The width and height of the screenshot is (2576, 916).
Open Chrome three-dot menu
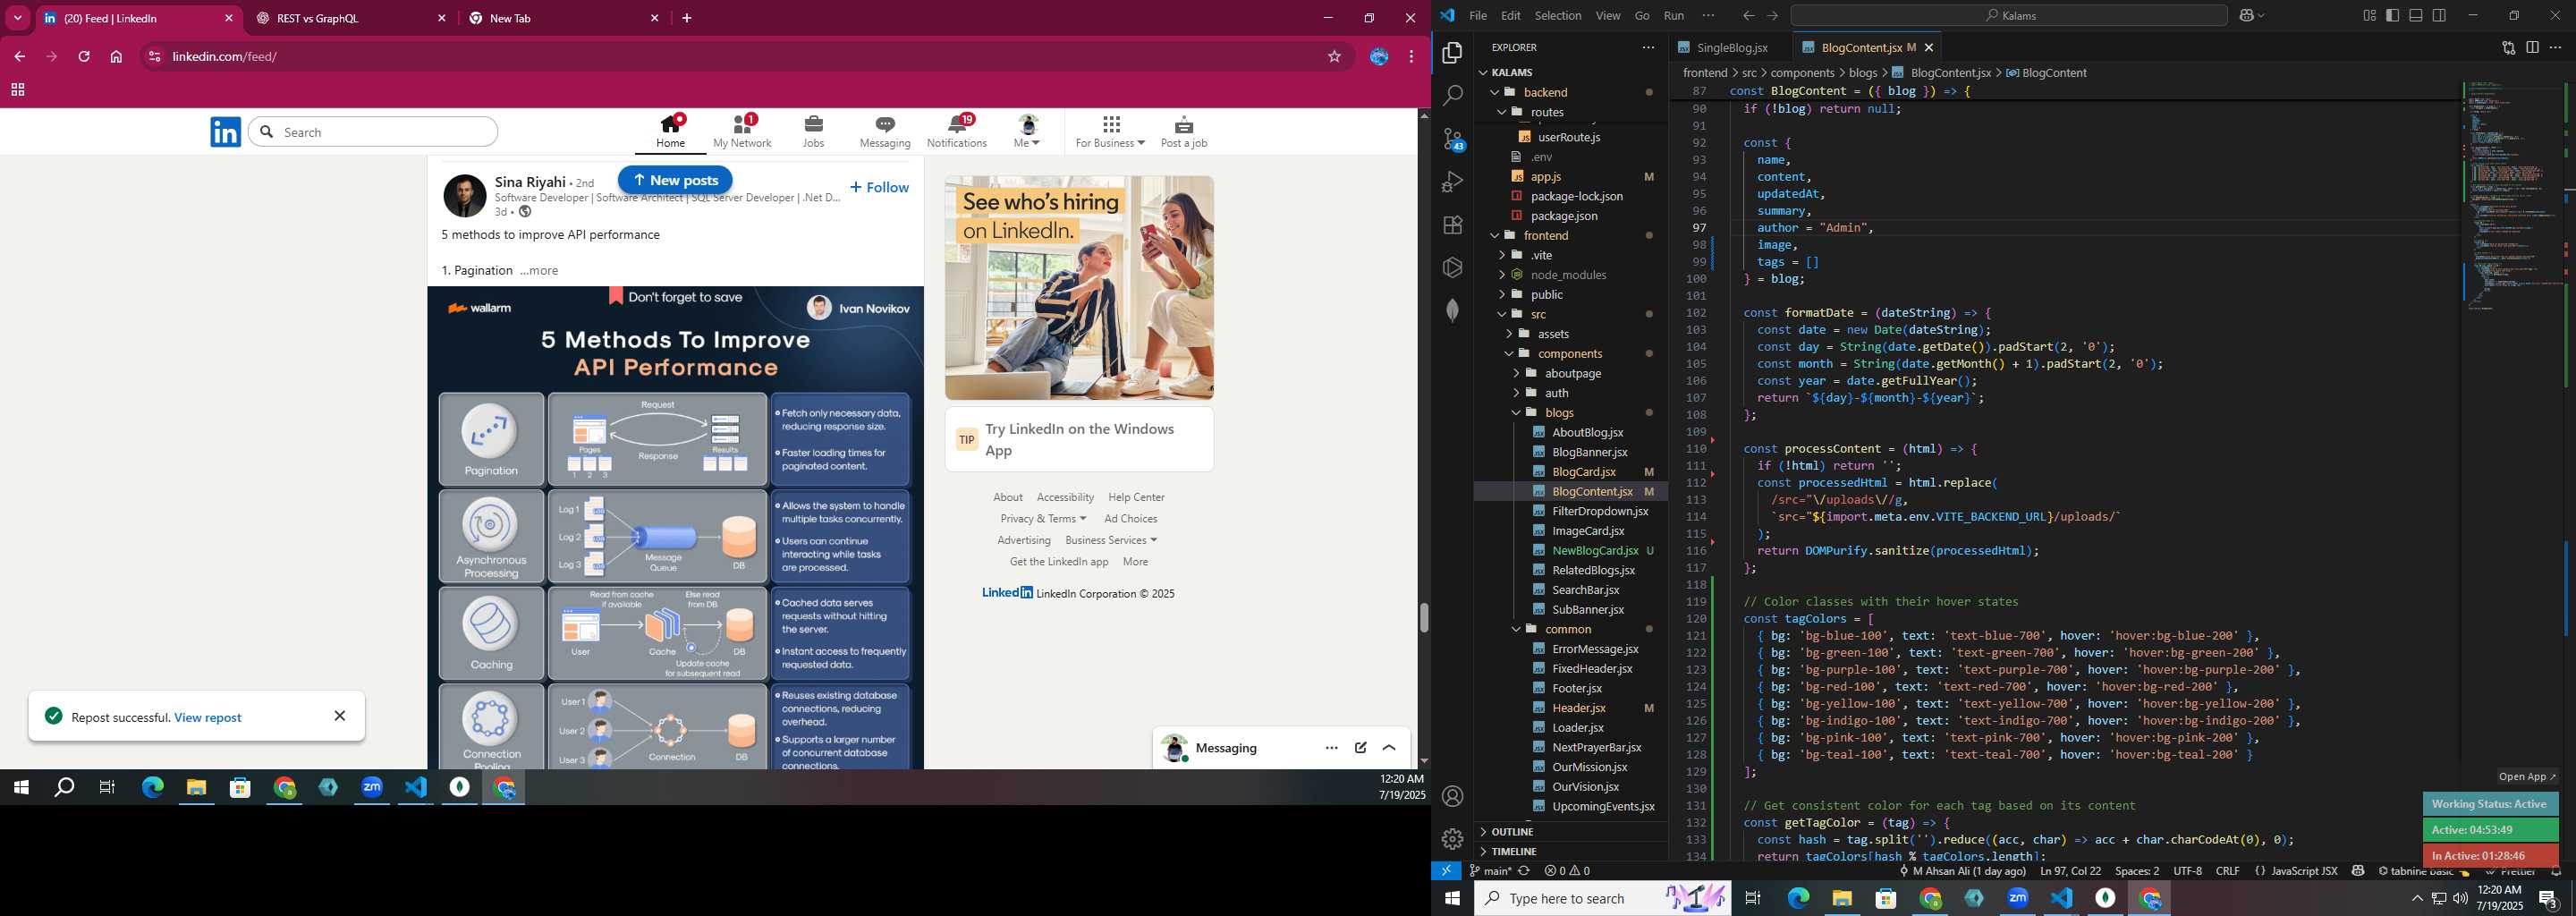click(x=1411, y=57)
